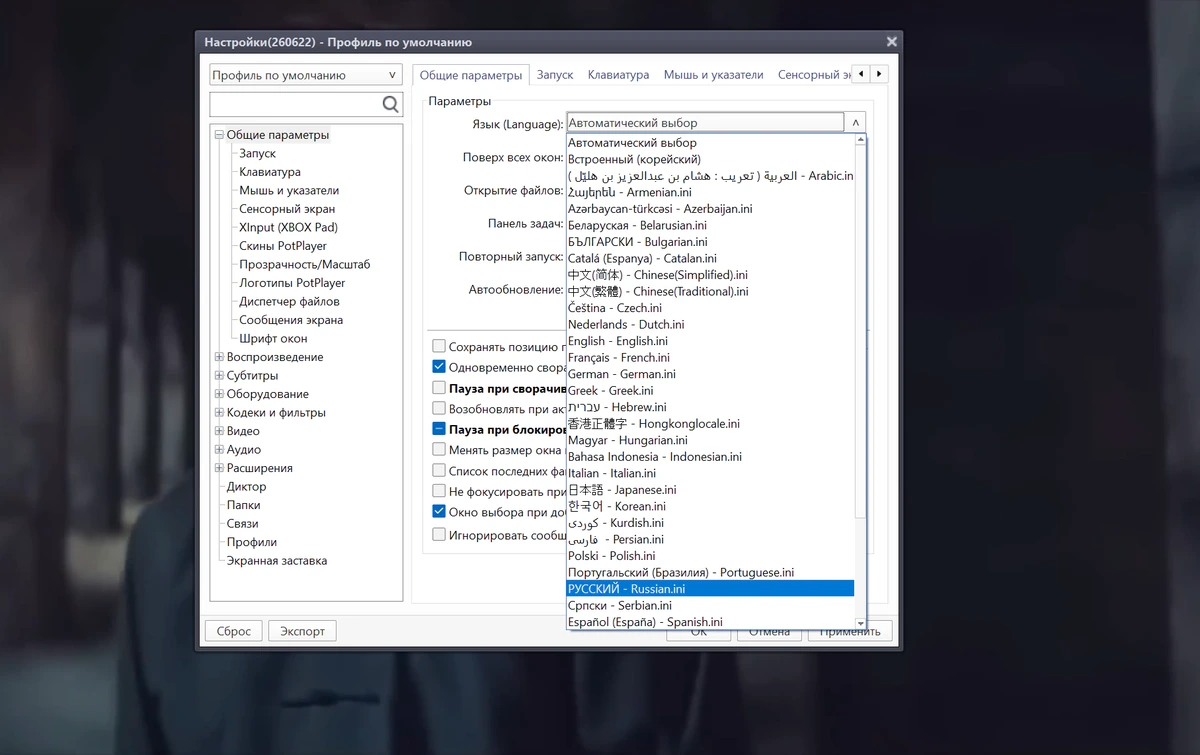The height and width of the screenshot is (755, 1200).
Task: Expand 'Аудио' tree node
Action: [x=219, y=450]
